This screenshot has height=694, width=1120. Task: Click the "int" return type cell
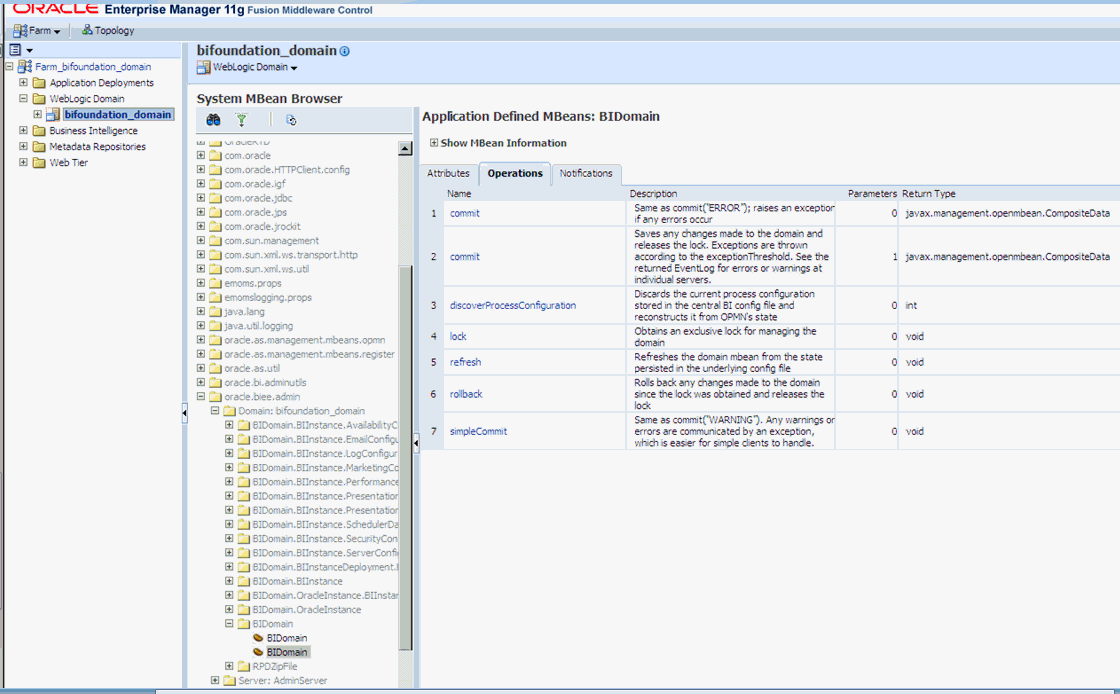pyautogui.click(x=911, y=305)
